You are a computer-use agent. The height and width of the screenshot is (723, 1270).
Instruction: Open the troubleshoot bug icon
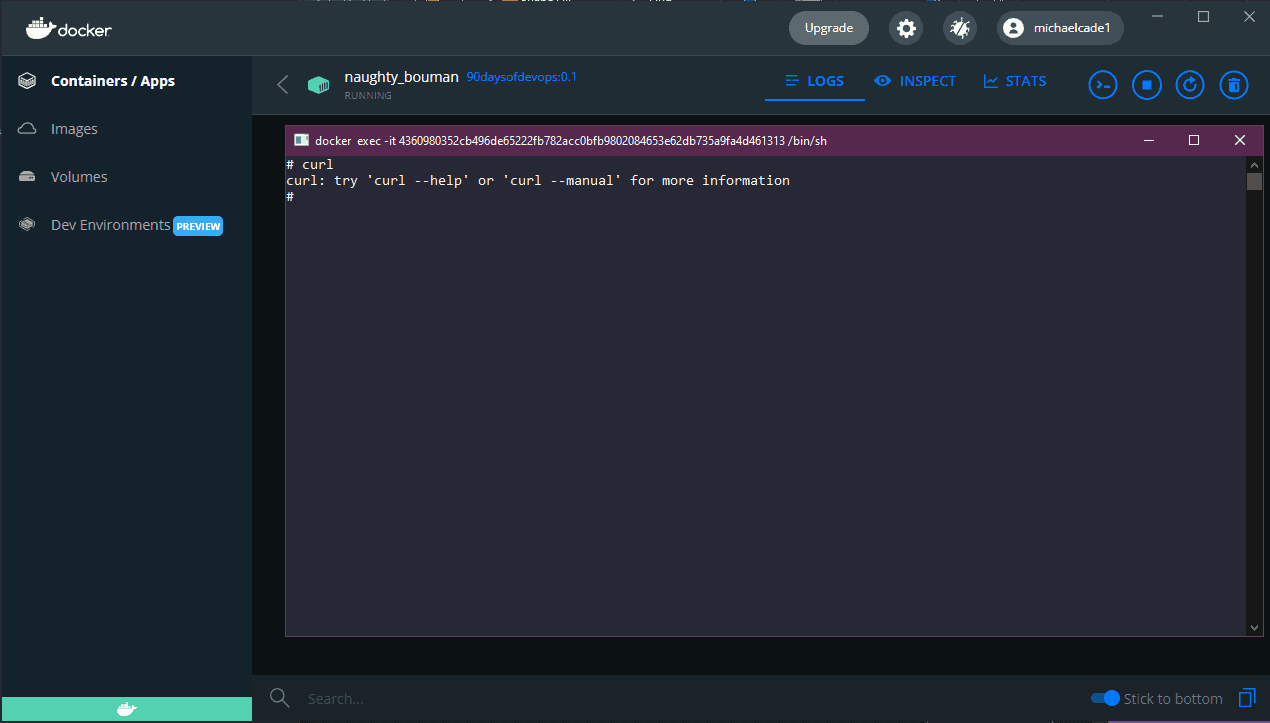[x=960, y=28]
